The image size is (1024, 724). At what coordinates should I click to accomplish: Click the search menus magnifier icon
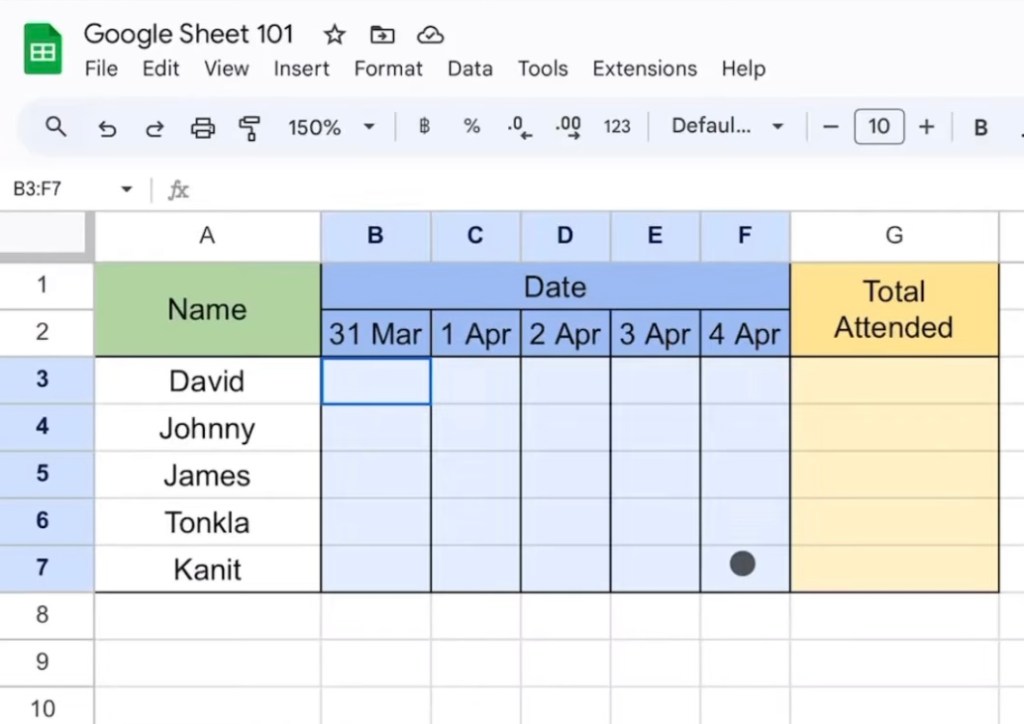(x=57, y=127)
